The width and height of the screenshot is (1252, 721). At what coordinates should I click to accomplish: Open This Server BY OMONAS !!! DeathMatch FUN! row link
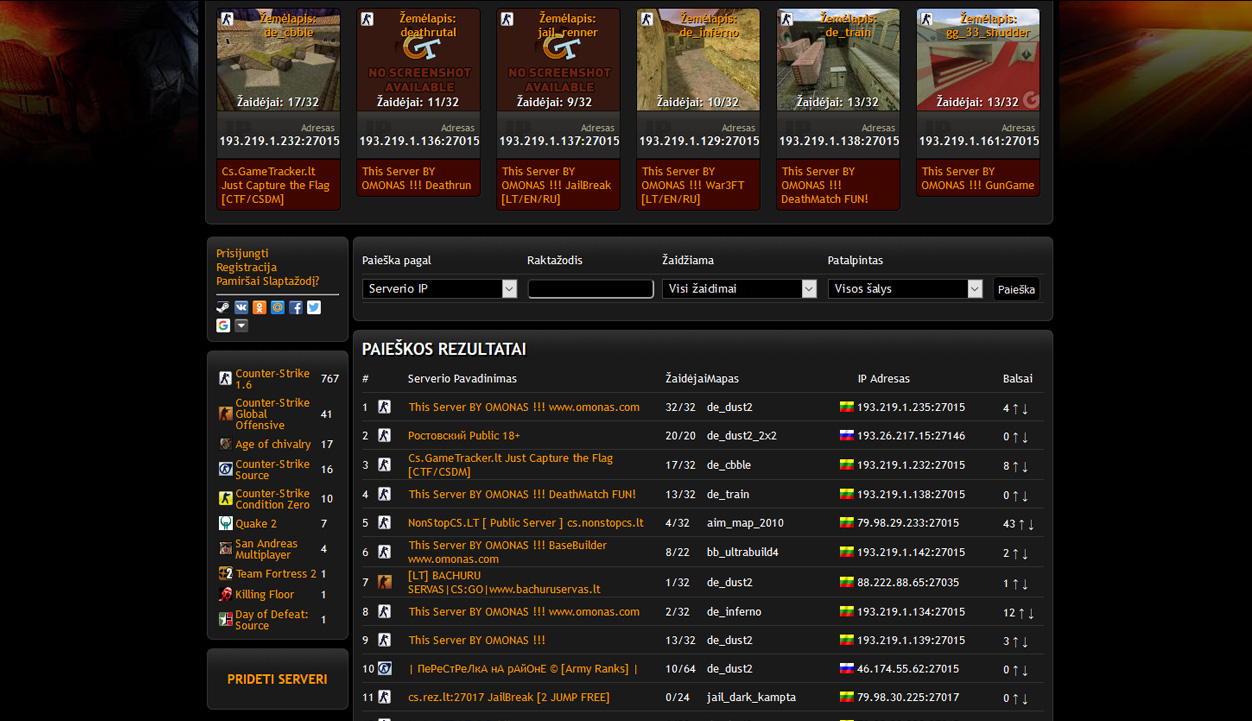[522, 494]
